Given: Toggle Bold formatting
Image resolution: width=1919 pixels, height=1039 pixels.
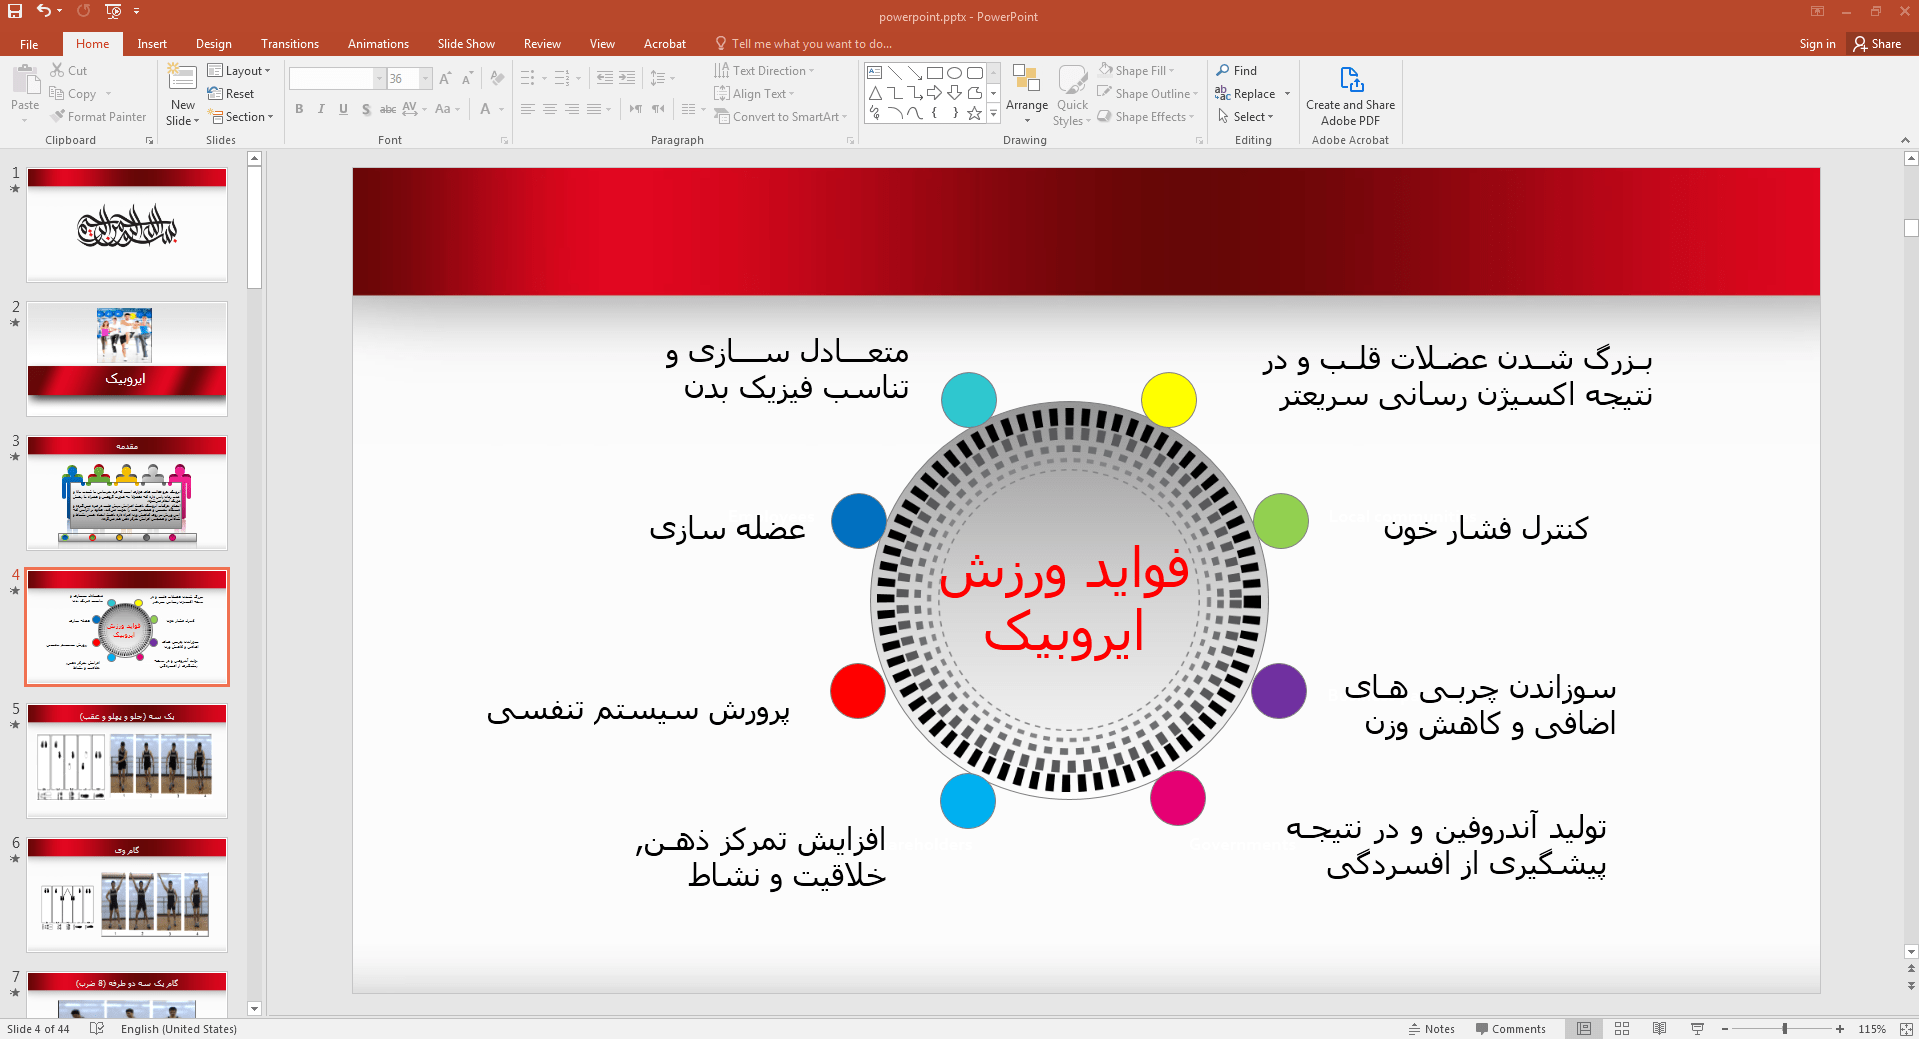Looking at the screenshot, I should coord(299,109).
